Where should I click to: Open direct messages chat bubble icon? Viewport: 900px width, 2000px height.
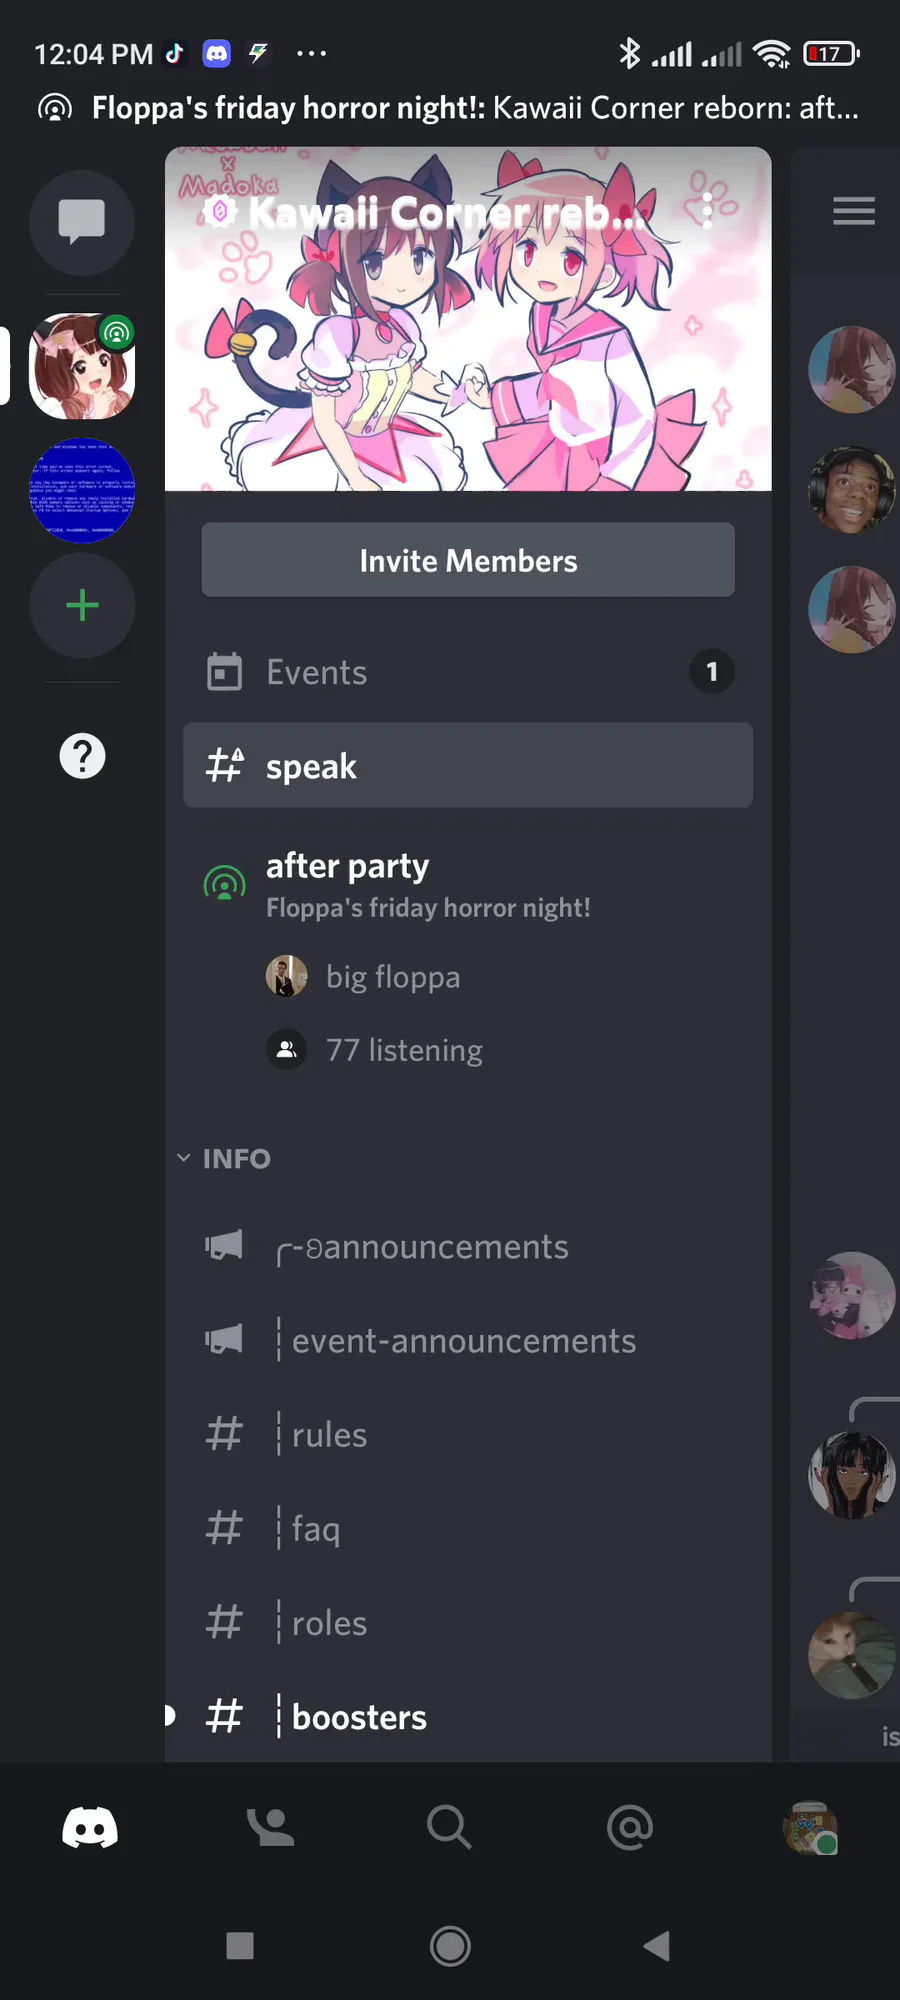pos(82,222)
